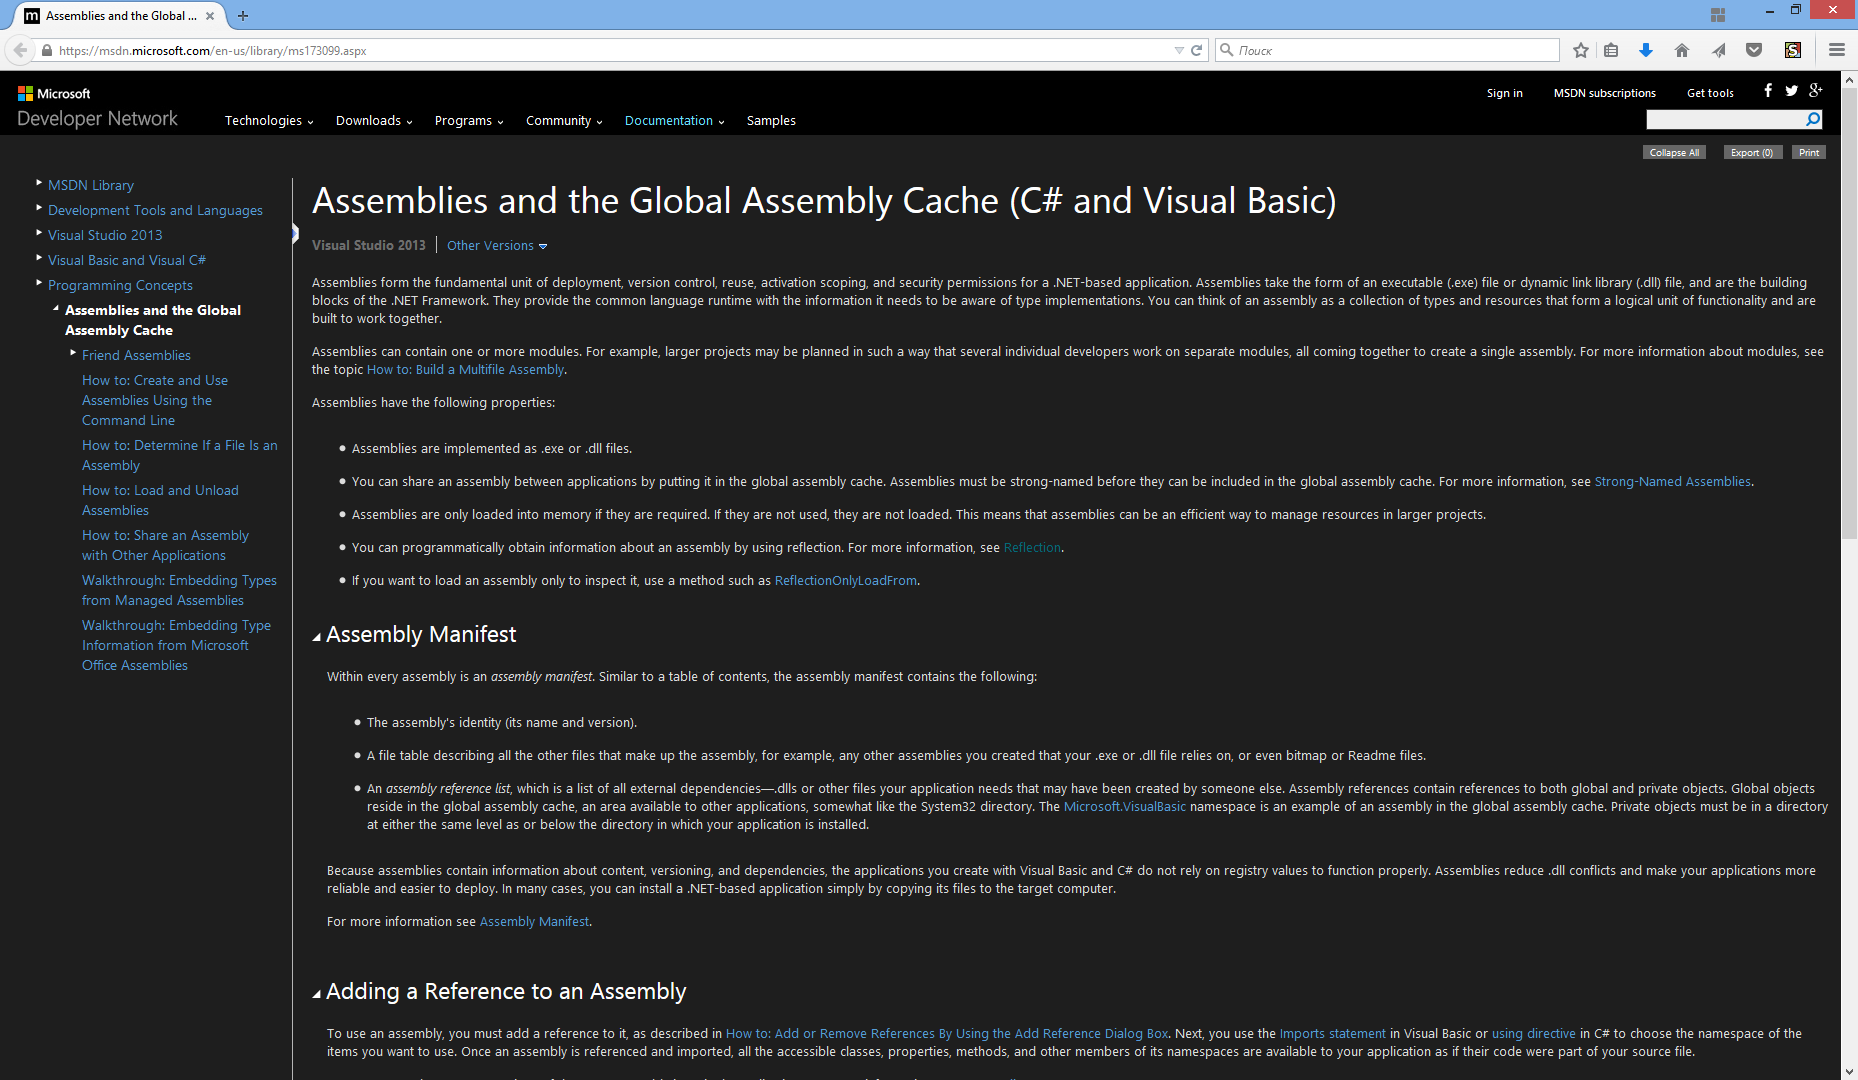This screenshot has height=1080, width=1858.
Task: Follow the Strong-Named Assemblies link
Action: pos(1671,481)
